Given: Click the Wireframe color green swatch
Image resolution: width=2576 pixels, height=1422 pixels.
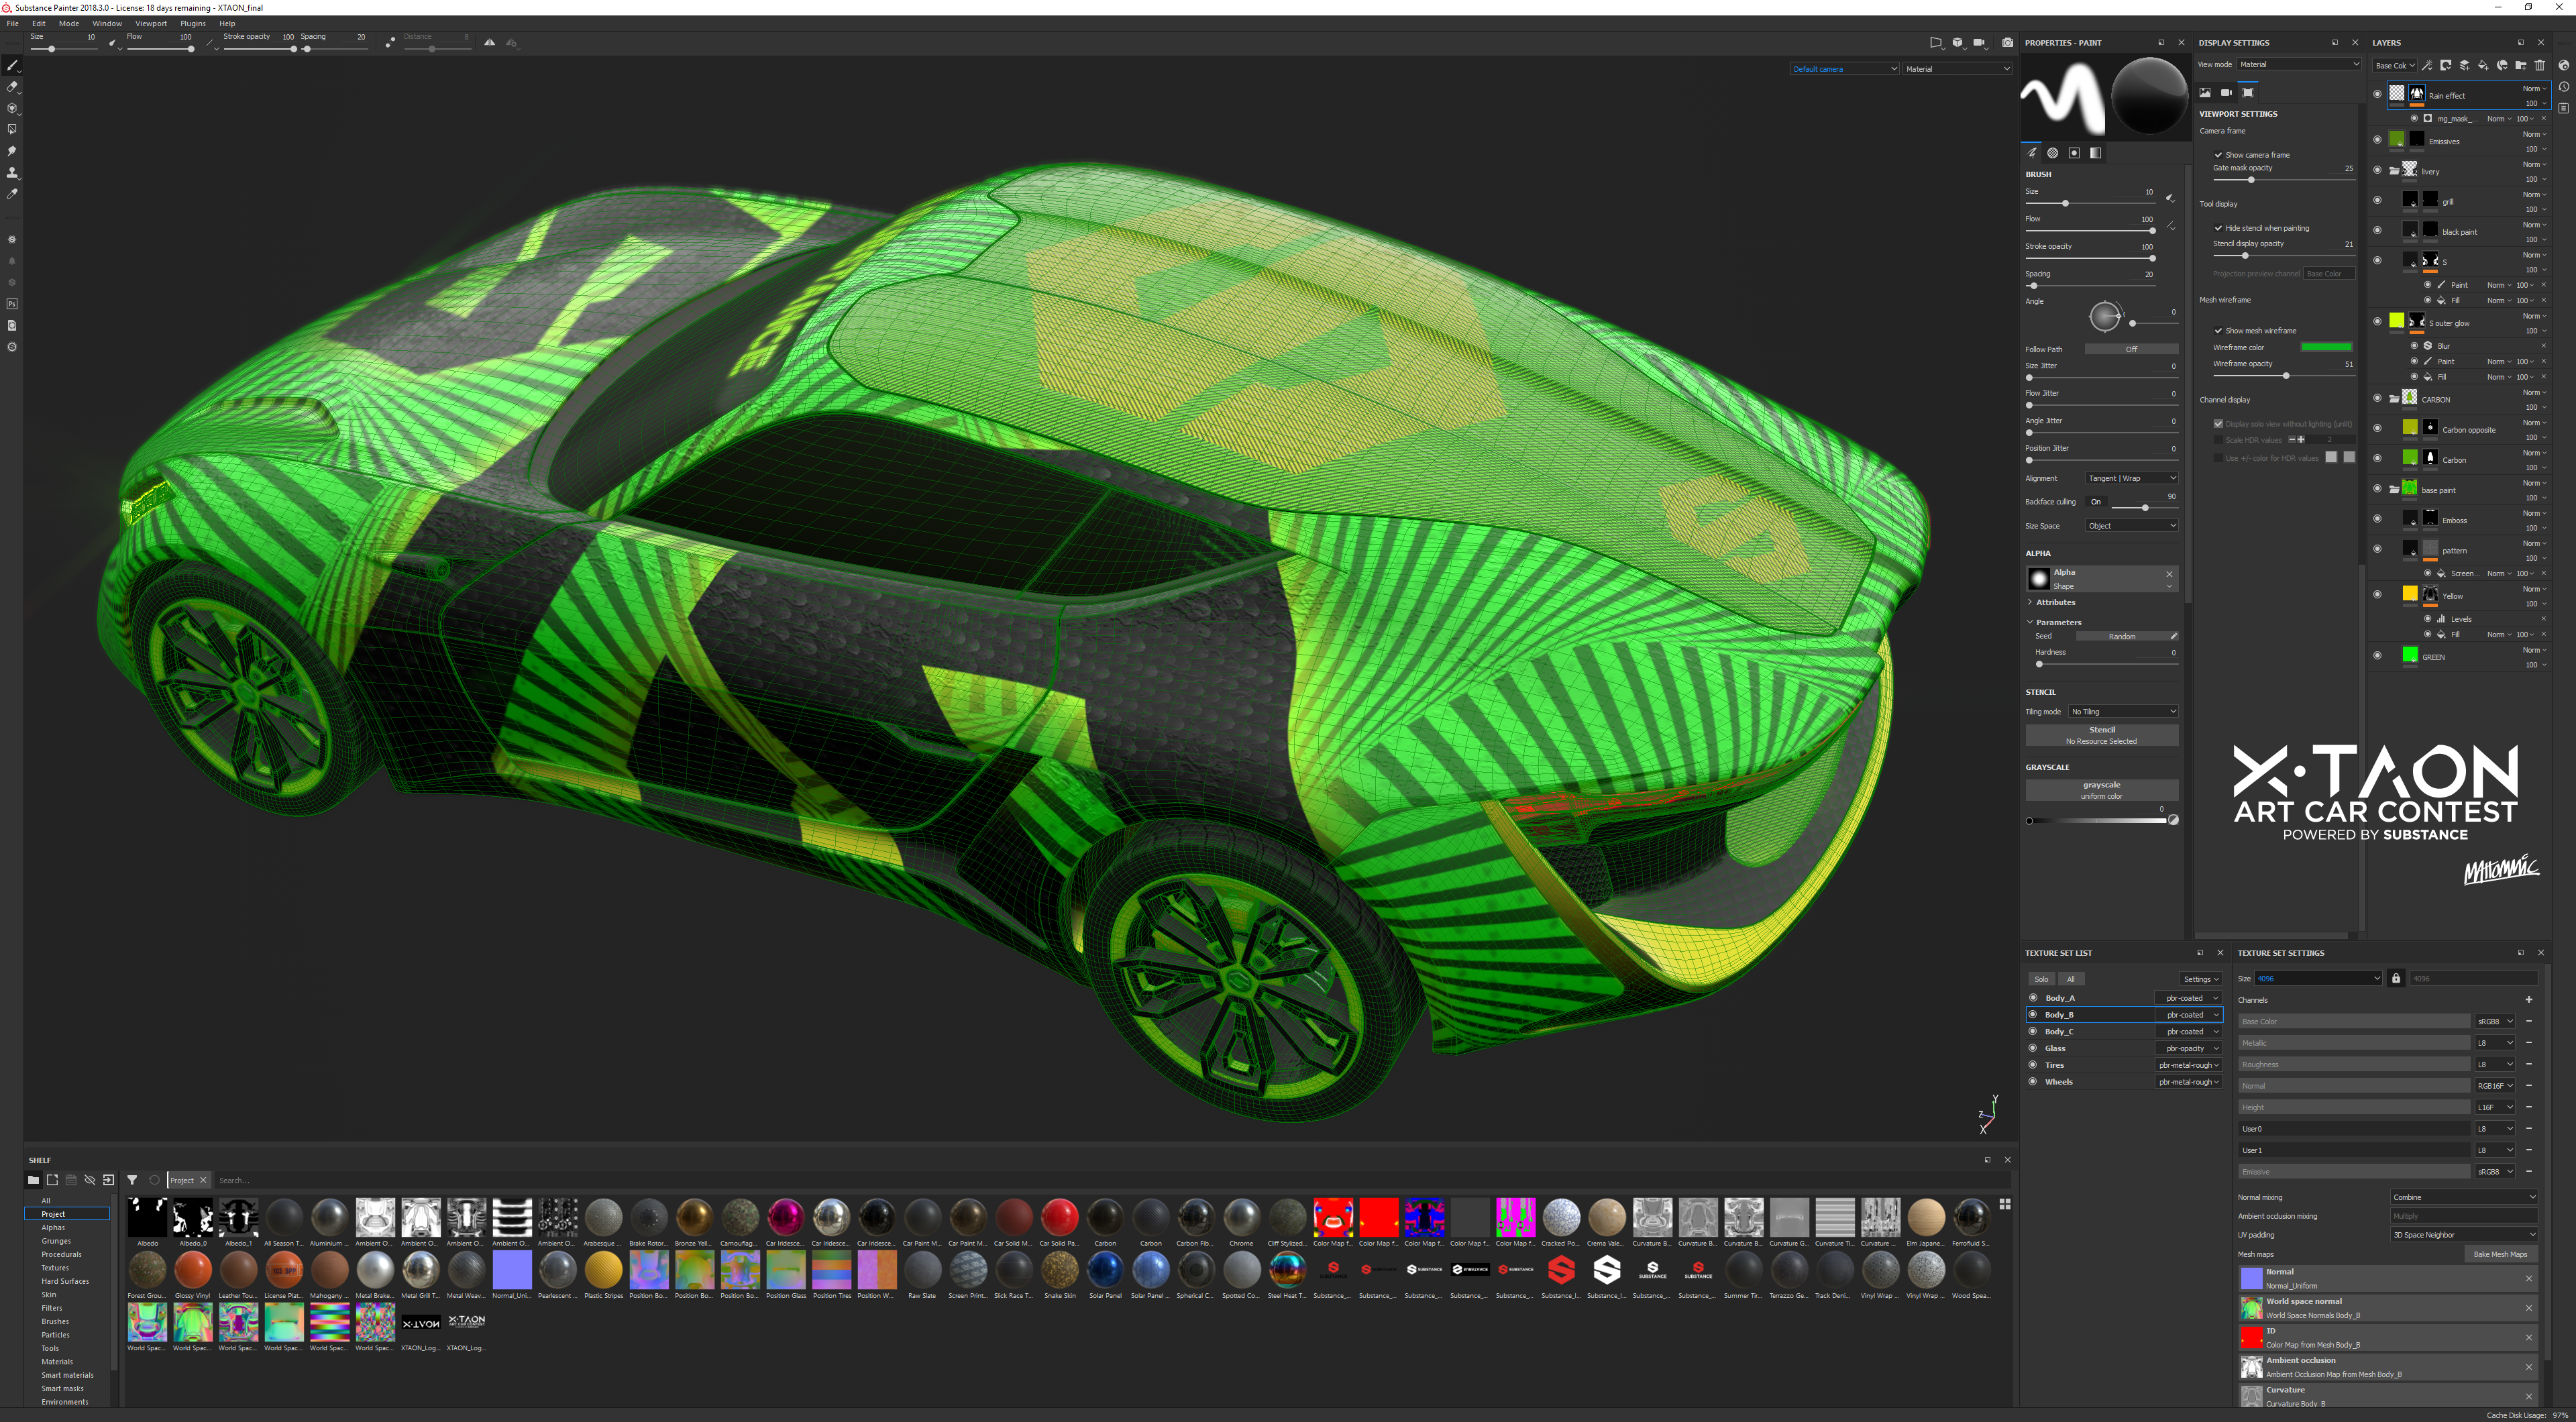Looking at the screenshot, I should (x=2327, y=347).
